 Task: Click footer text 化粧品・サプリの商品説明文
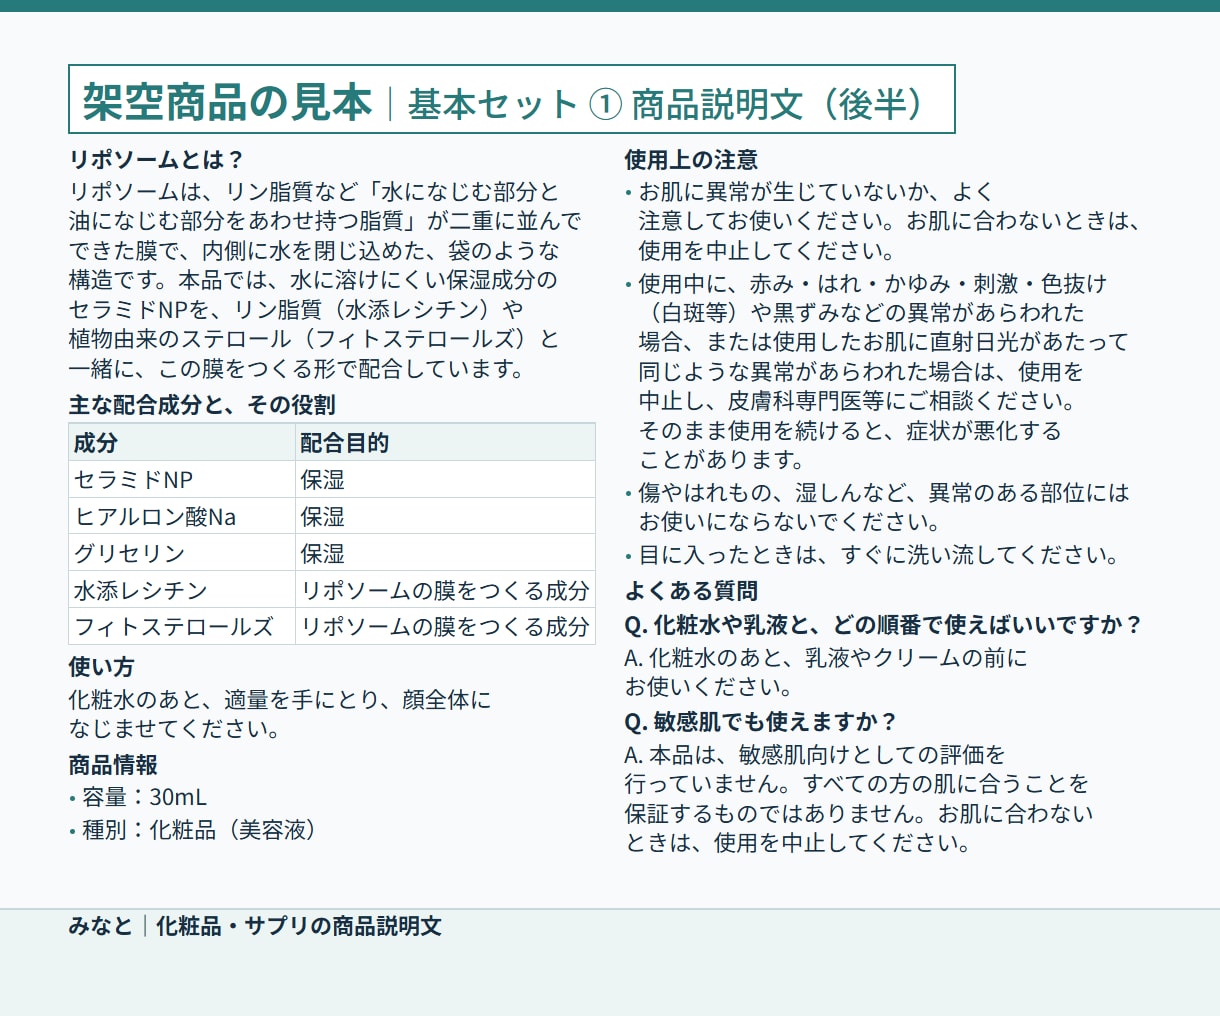tap(299, 926)
